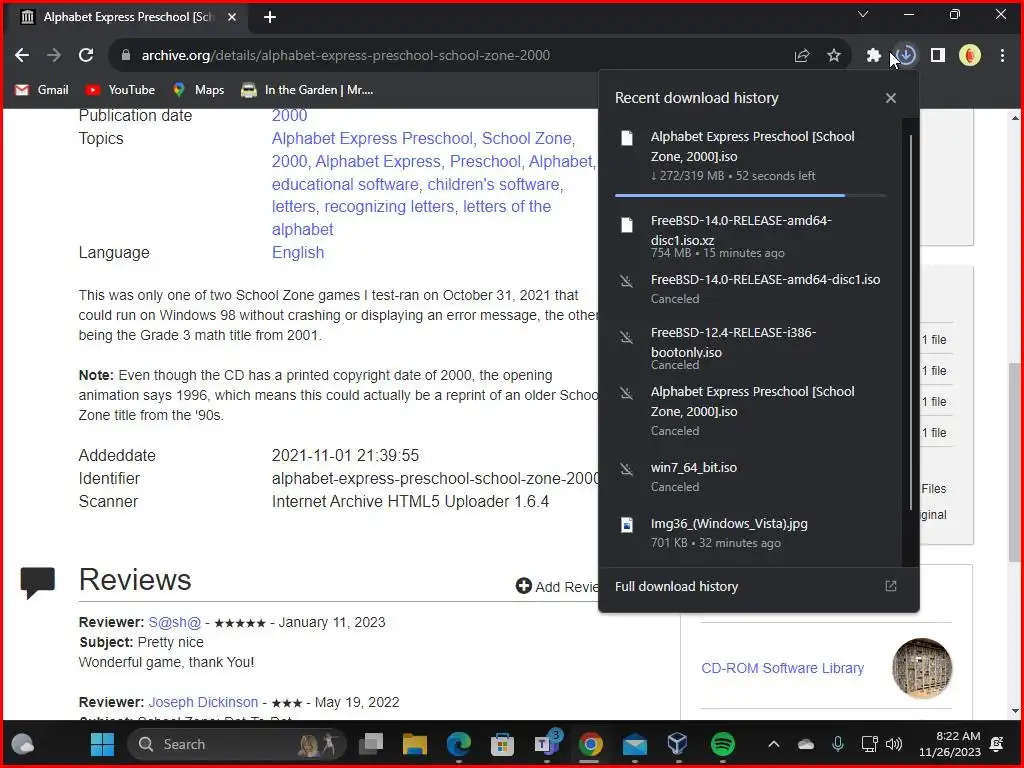The width and height of the screenshot is (1024, 768).
Task: Open the volume control in system tray
Action: (x=893, y=744)
